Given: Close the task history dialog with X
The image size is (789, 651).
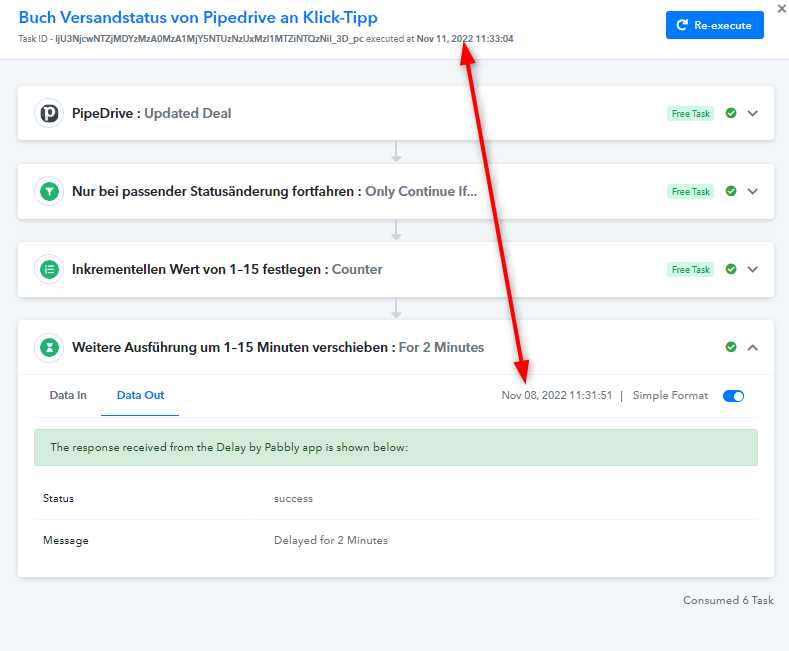Looking at the screenshot, I should [782, 9].
